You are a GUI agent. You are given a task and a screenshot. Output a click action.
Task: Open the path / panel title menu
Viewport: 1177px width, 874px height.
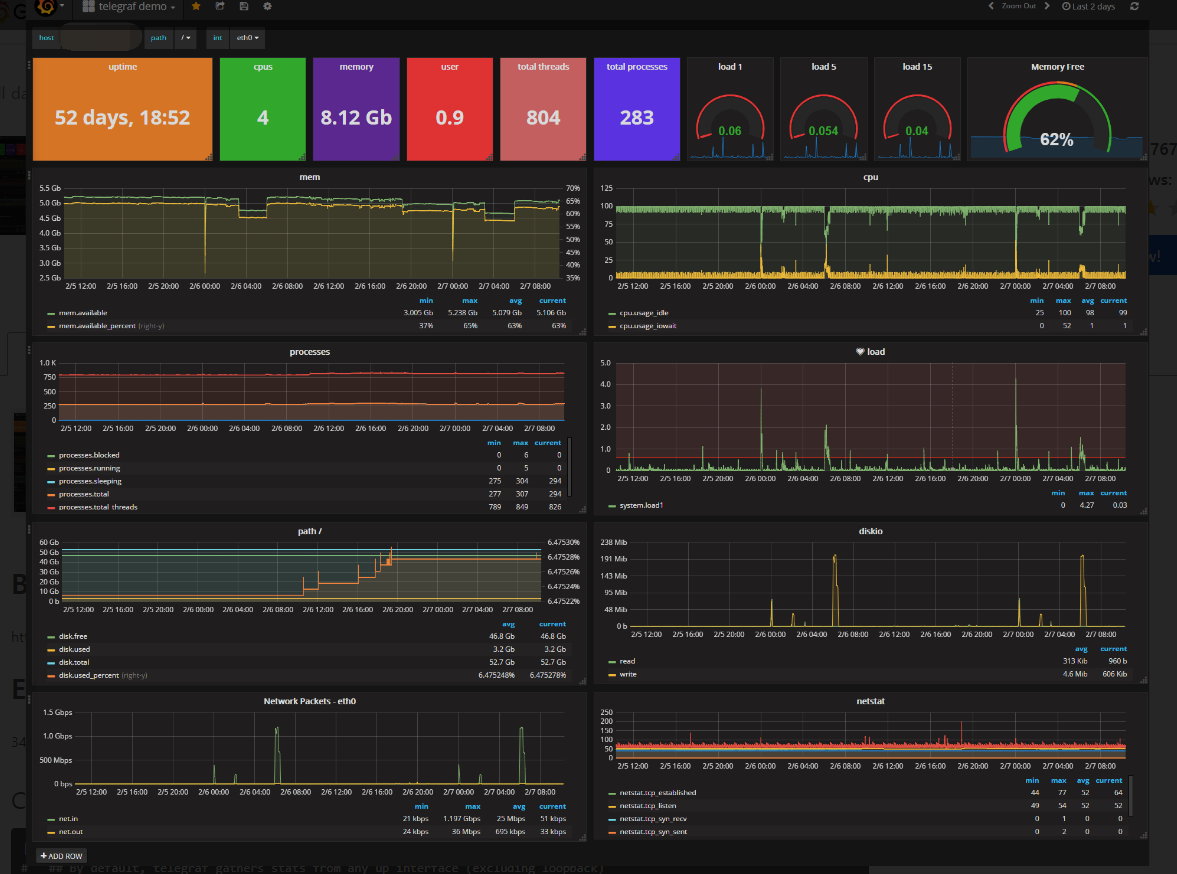(309, 531)
